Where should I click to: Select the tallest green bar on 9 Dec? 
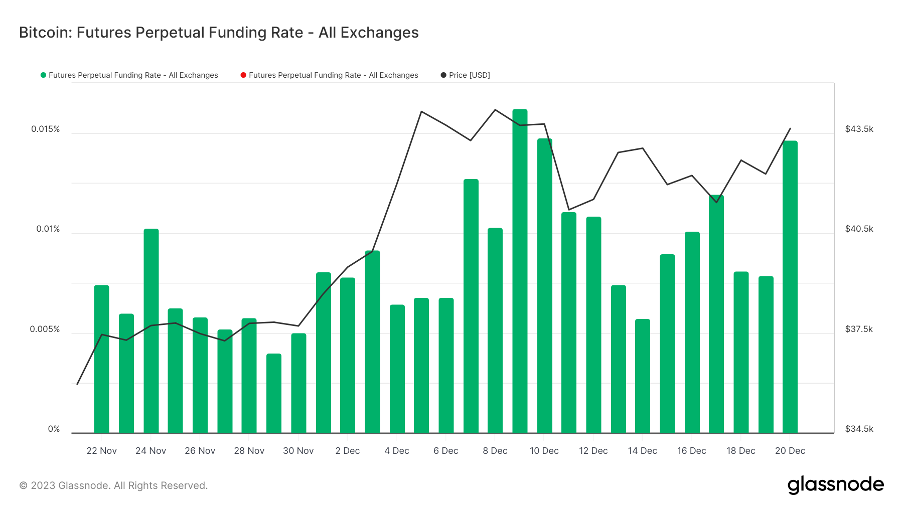click(520, 270)
